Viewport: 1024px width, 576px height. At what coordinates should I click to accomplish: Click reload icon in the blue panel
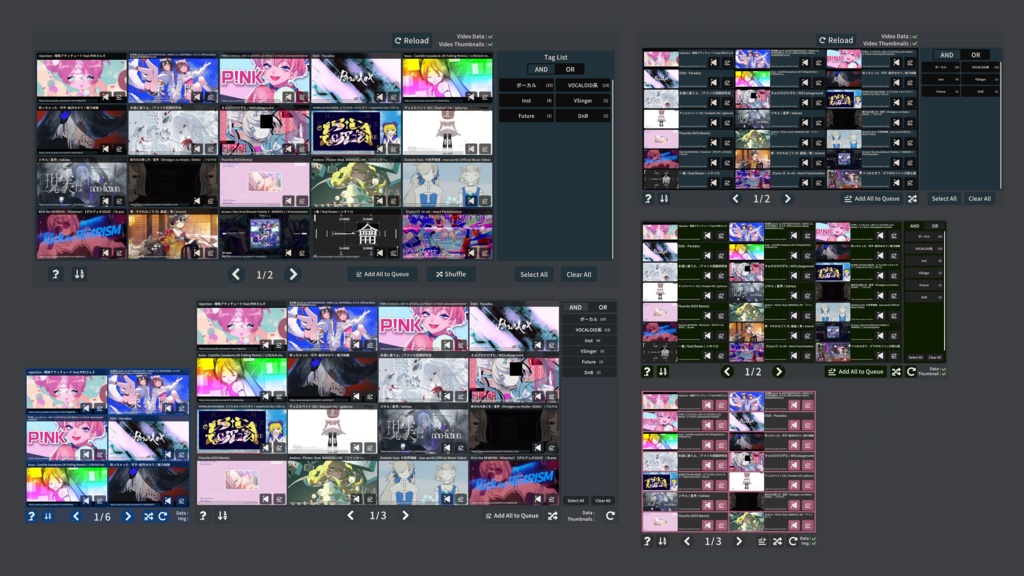coord(163,516)
